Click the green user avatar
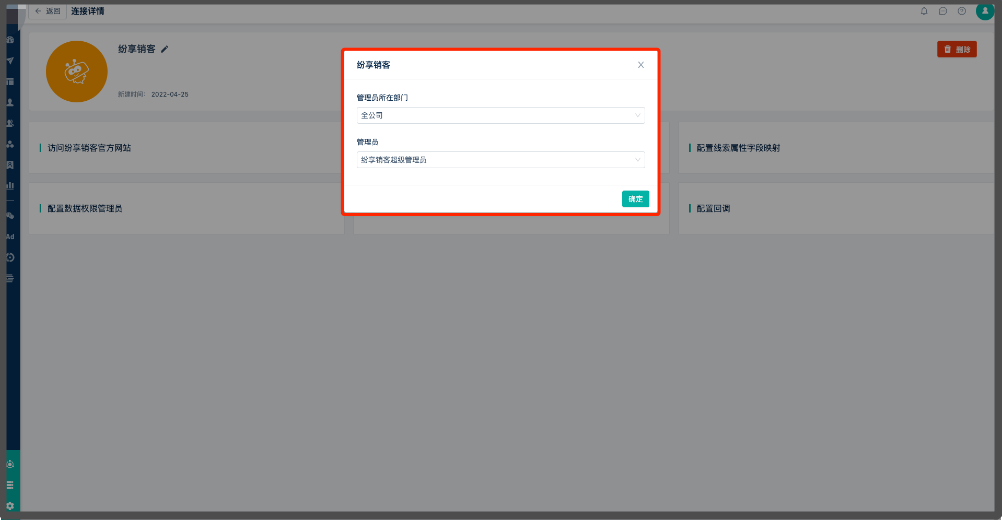 tap(985, 11)
